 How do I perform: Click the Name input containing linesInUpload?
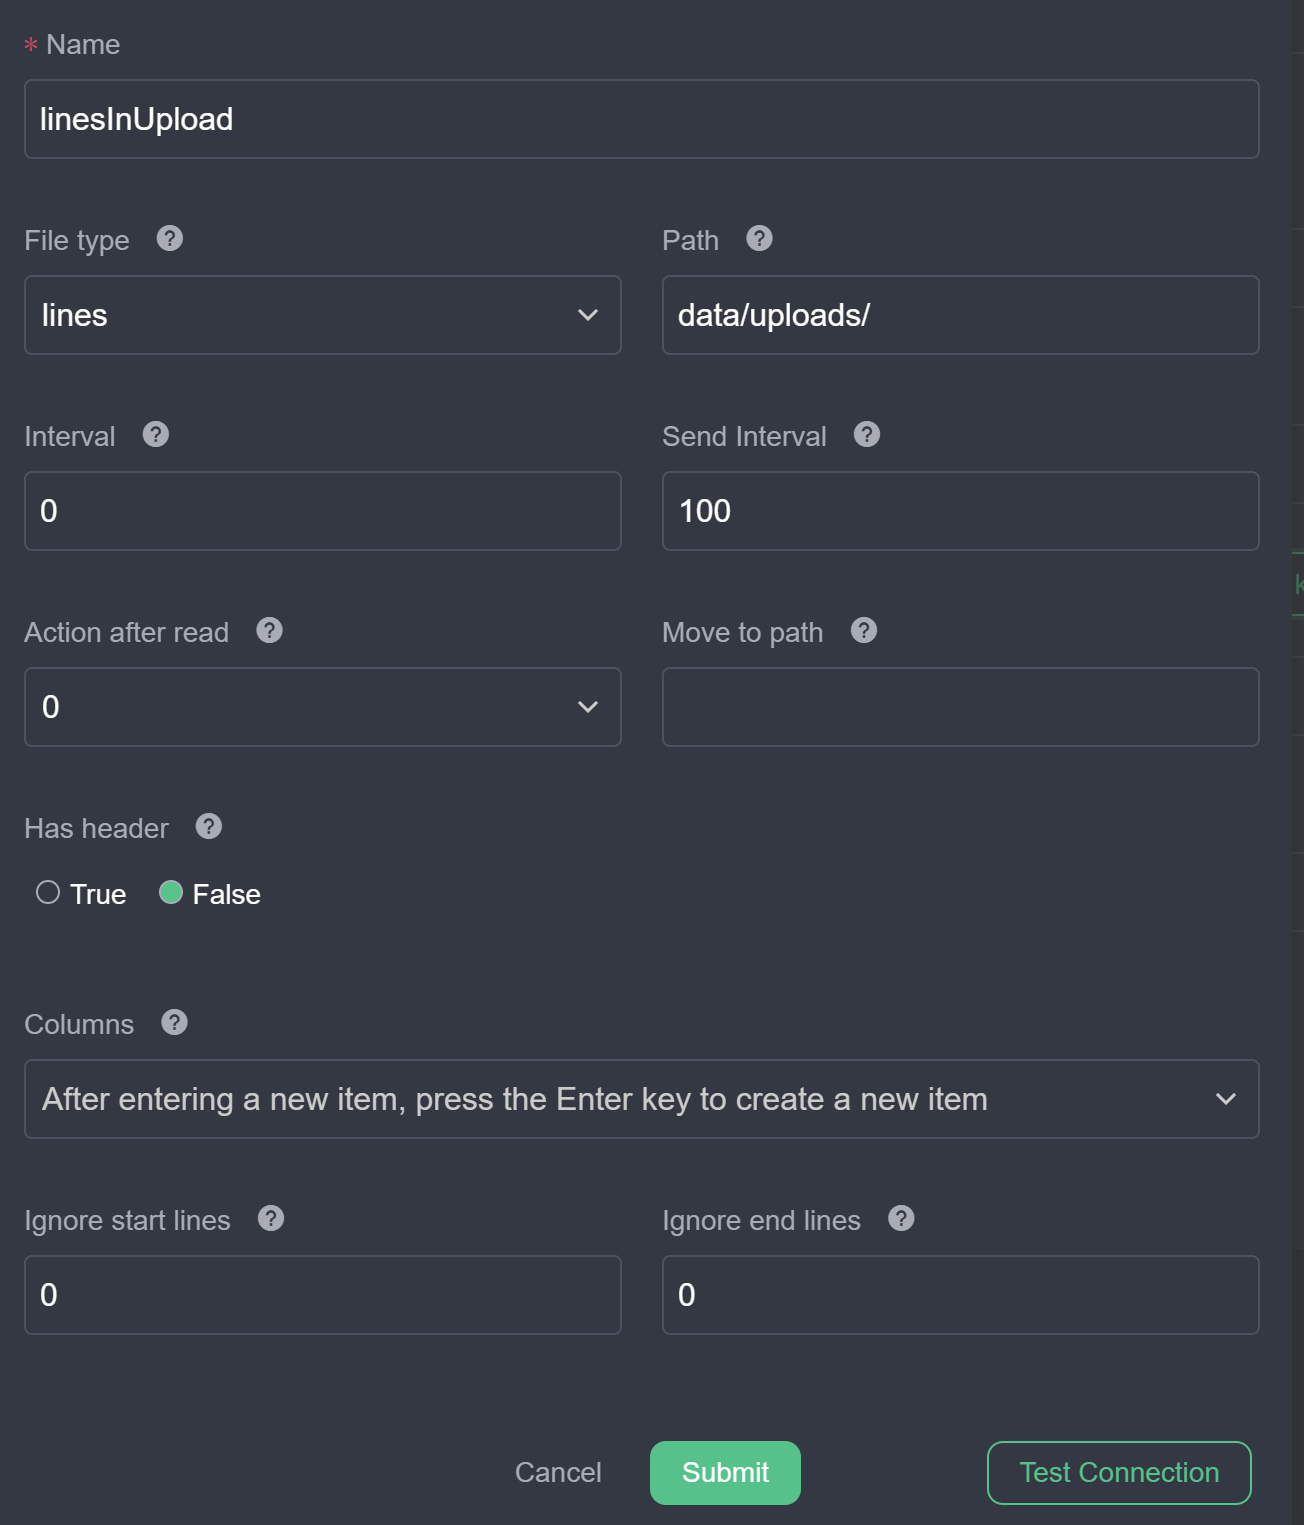(x=642, y=119)
